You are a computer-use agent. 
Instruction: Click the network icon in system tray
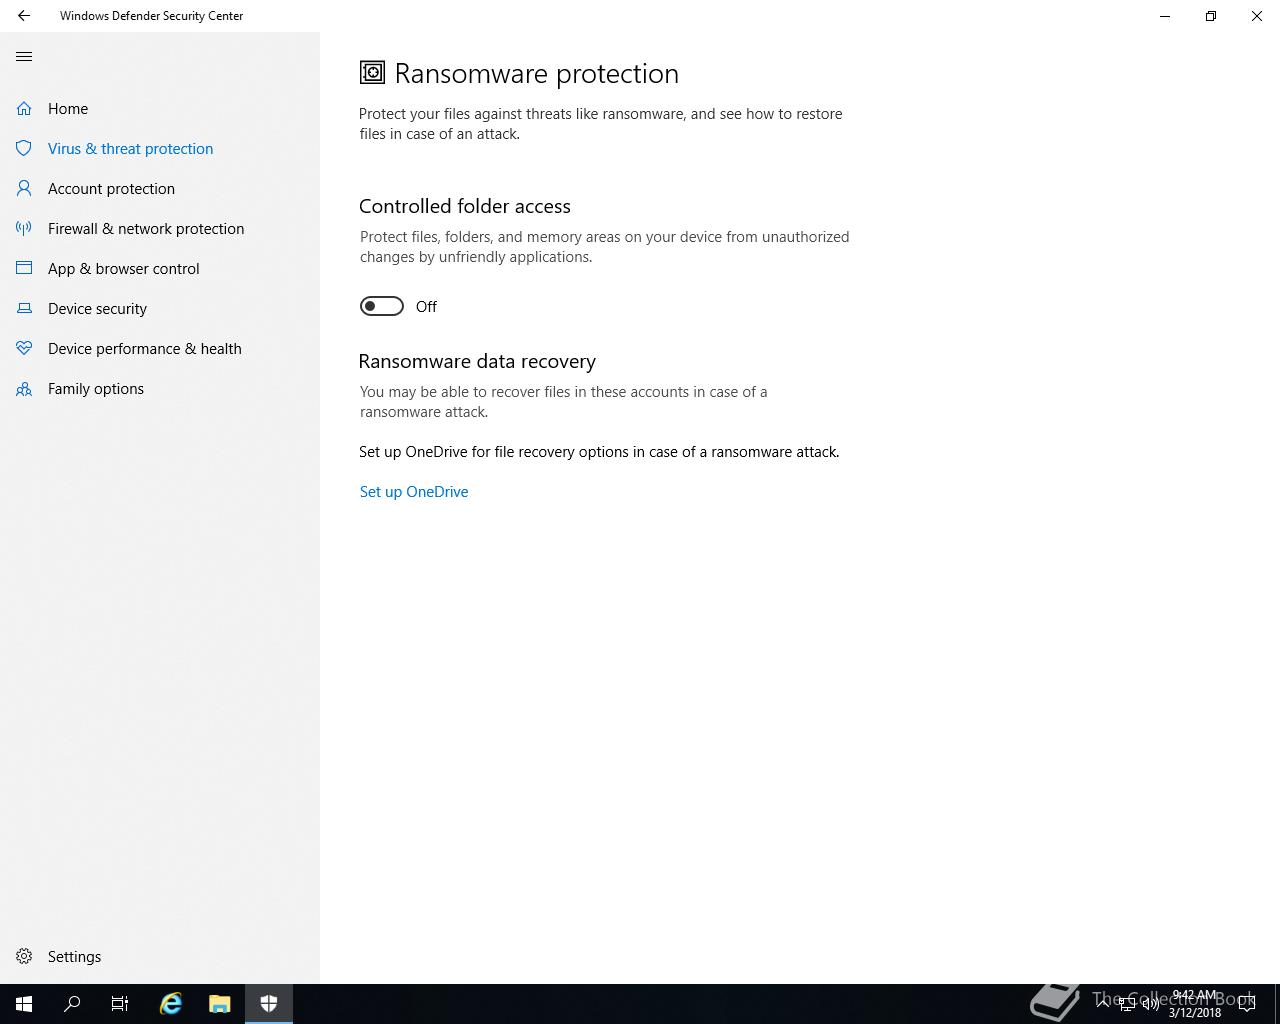click(1126, 1004)
